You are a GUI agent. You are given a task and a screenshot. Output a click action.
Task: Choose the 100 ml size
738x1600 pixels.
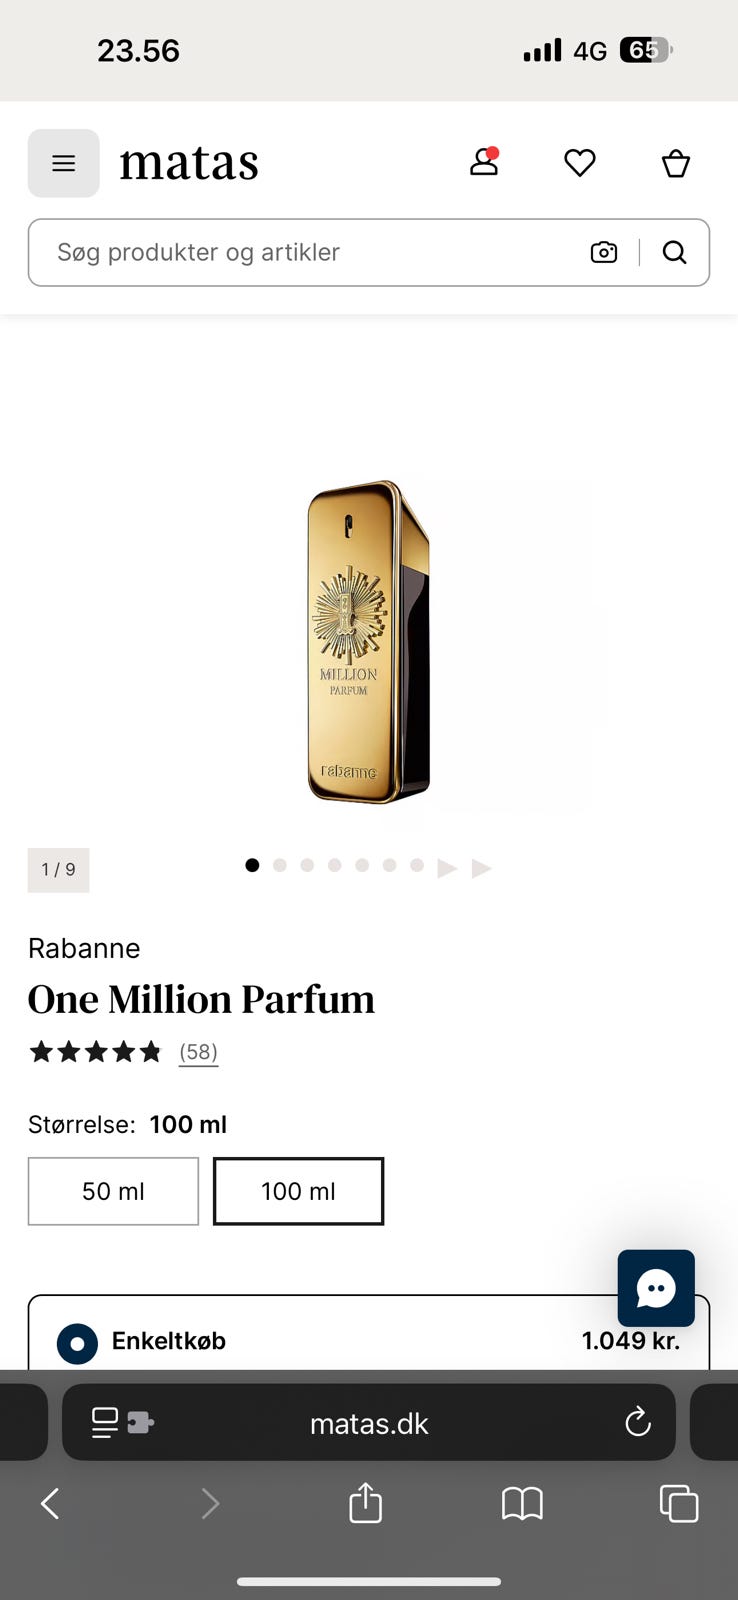pyautogui.click(x=298, y=1191)
